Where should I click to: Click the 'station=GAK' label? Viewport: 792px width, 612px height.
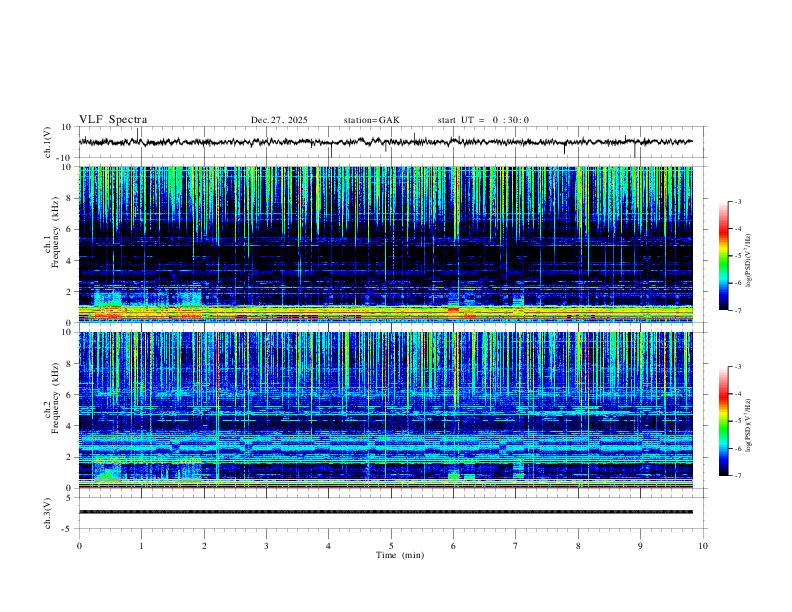[371, 120]
